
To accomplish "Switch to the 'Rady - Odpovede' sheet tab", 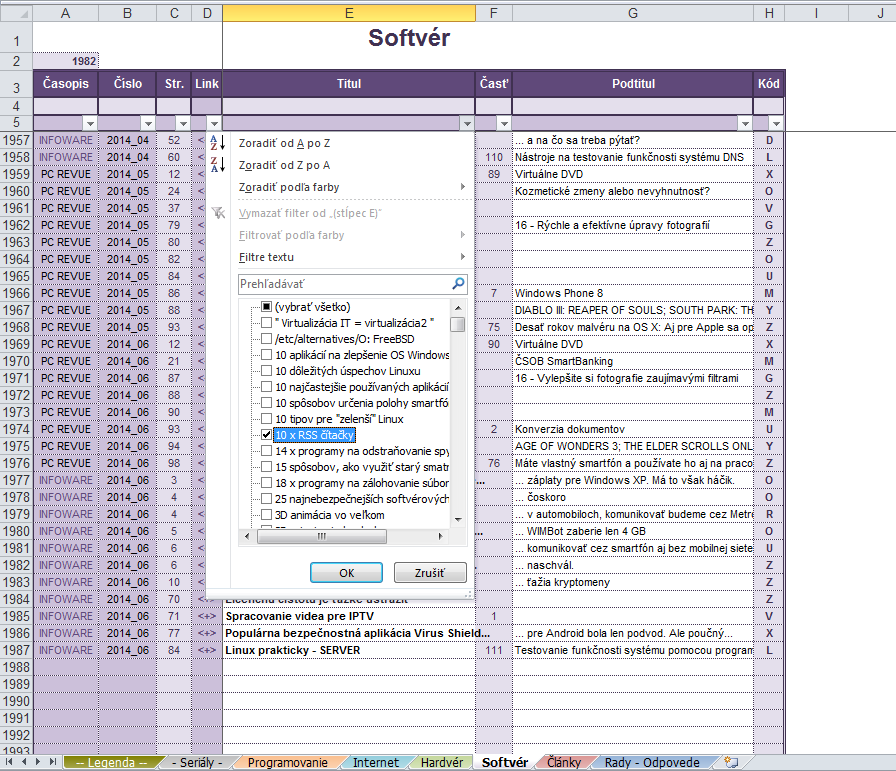I will click(652, 762).
